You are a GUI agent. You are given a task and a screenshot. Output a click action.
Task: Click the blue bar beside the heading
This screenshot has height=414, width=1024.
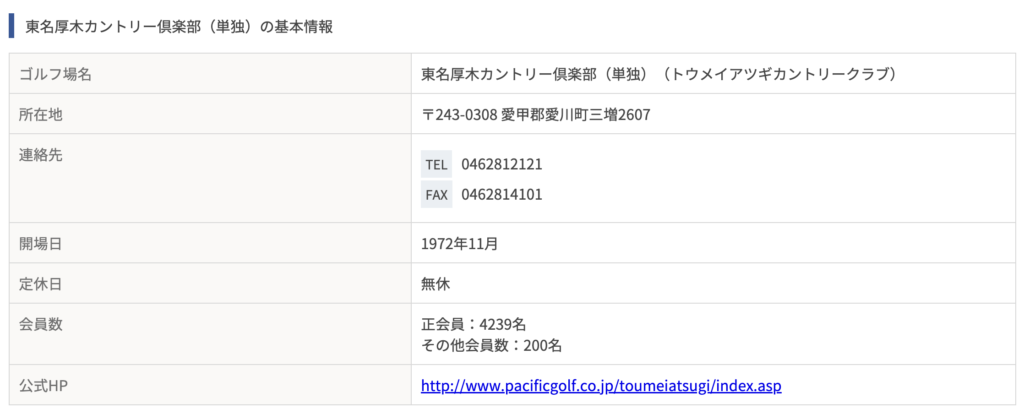(11, 27)
